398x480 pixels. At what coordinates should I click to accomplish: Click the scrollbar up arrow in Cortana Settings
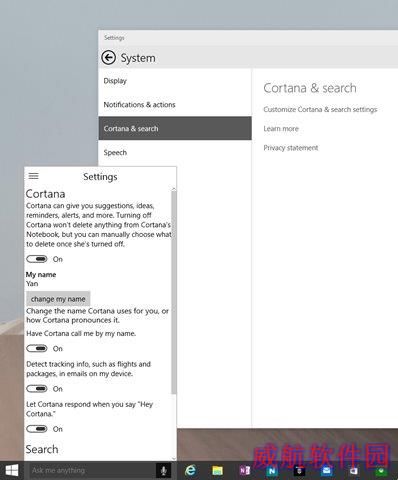(173, 189)
